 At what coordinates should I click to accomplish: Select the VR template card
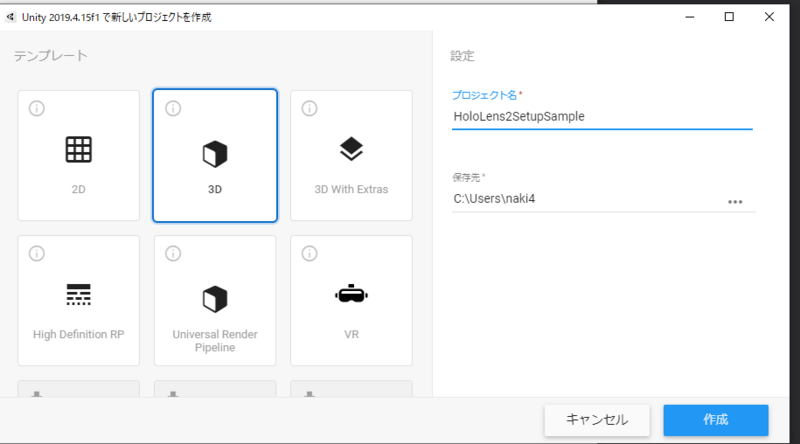(x=351, y=301)
